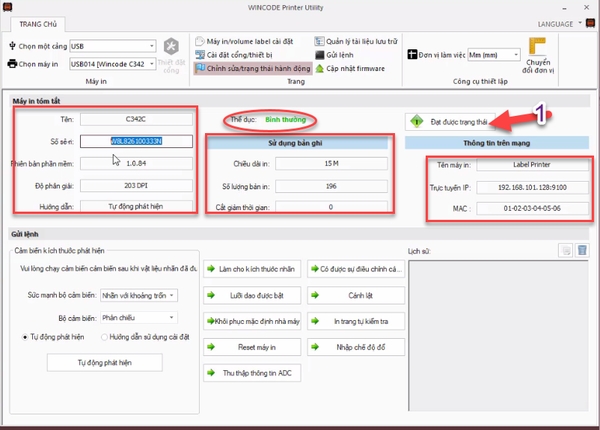Open 'Sức mạnh bộ cảm biến' dropdown
Viewport: 600px width, 430px height.
[174, 295]
